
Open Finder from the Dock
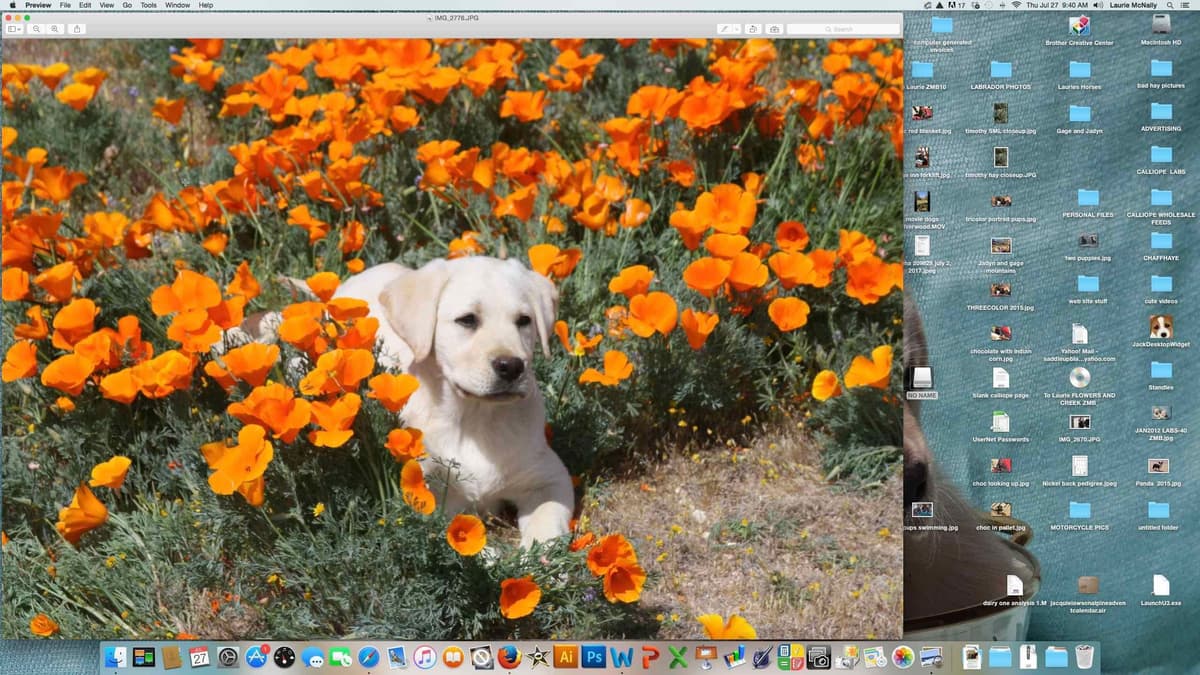116,657
